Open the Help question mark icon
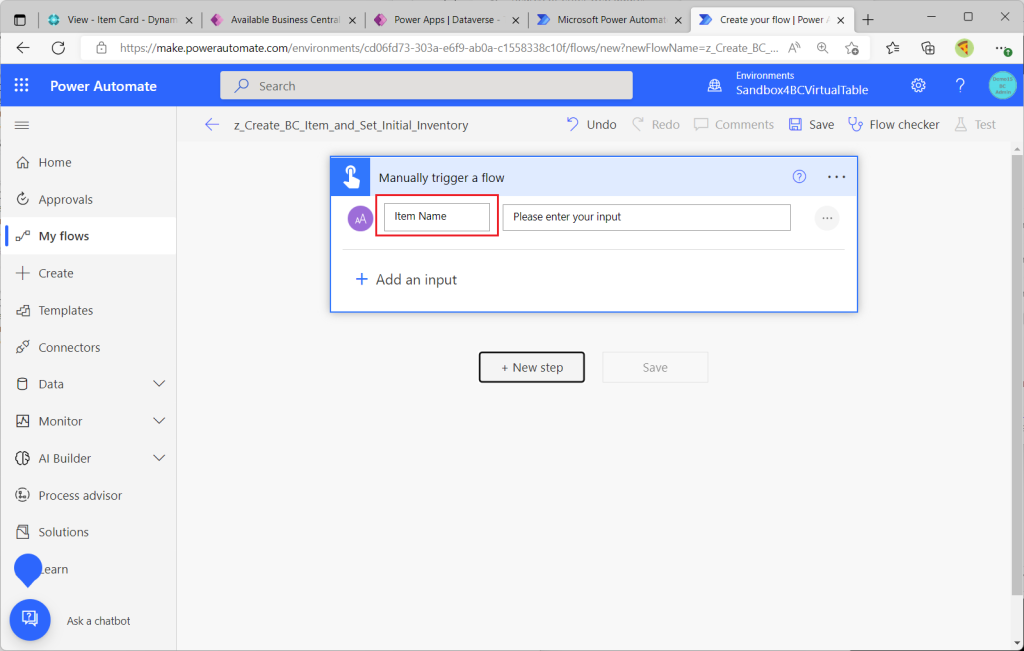Viewport: 1024px width, 651px height. click(960, 86)
